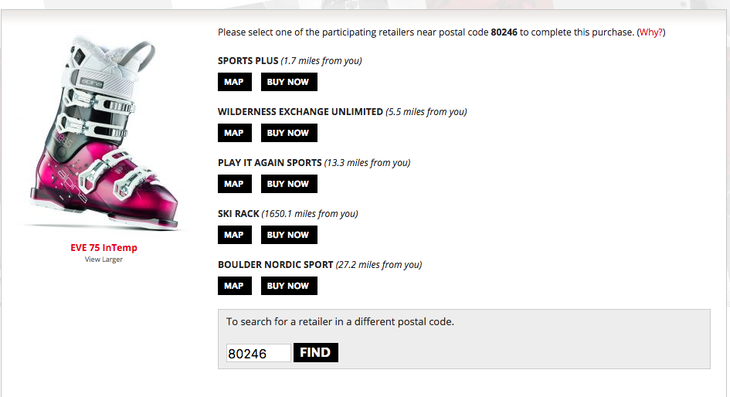Buy now from Wilderness Exchange Unlimited
This screenshot has height=397, width=730.
pos(289,133)
